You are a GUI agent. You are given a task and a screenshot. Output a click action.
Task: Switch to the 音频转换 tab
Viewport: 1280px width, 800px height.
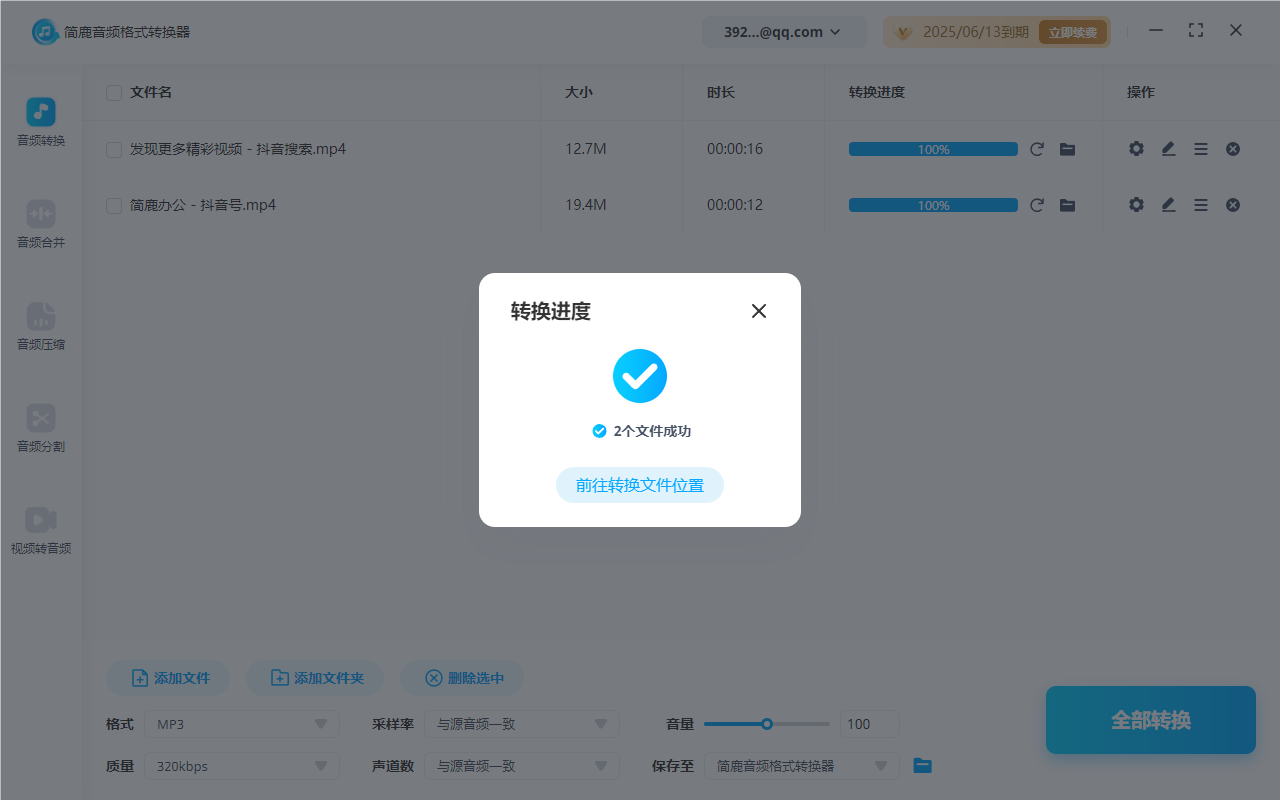[x=40, y=122]
